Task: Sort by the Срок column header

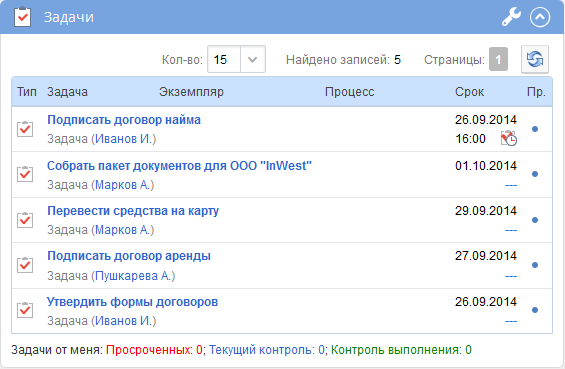Action: pyautogui.click(x=469, y=92)
